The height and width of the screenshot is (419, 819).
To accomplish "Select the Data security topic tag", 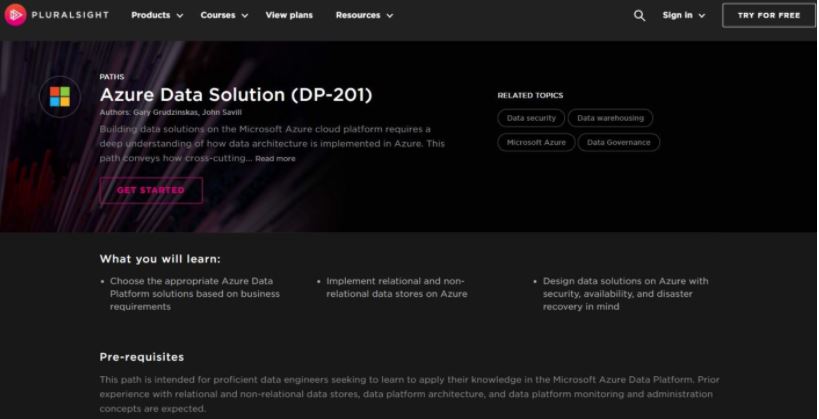I will tap(531, 118).
